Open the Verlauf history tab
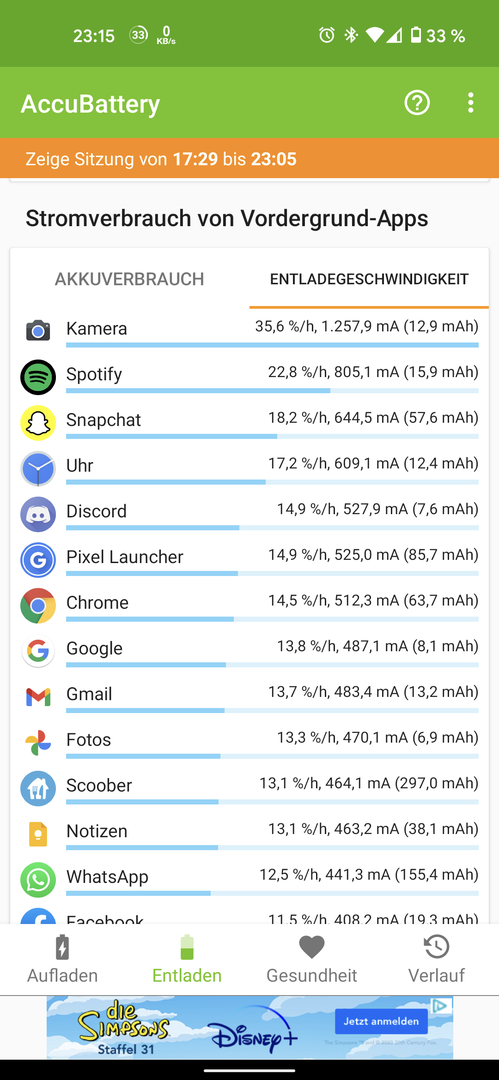Viewport: 499px width, 1080px height. [436, 959]
